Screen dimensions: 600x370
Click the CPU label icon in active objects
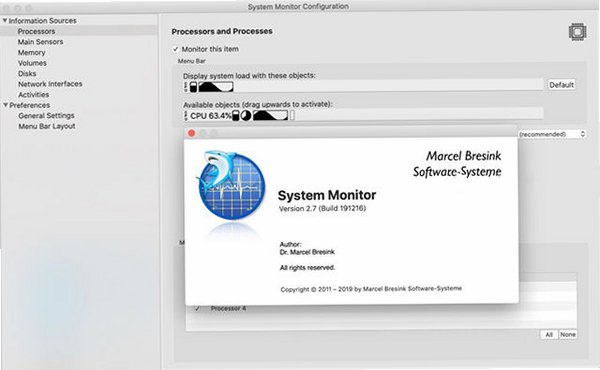(x=186, y=87)
